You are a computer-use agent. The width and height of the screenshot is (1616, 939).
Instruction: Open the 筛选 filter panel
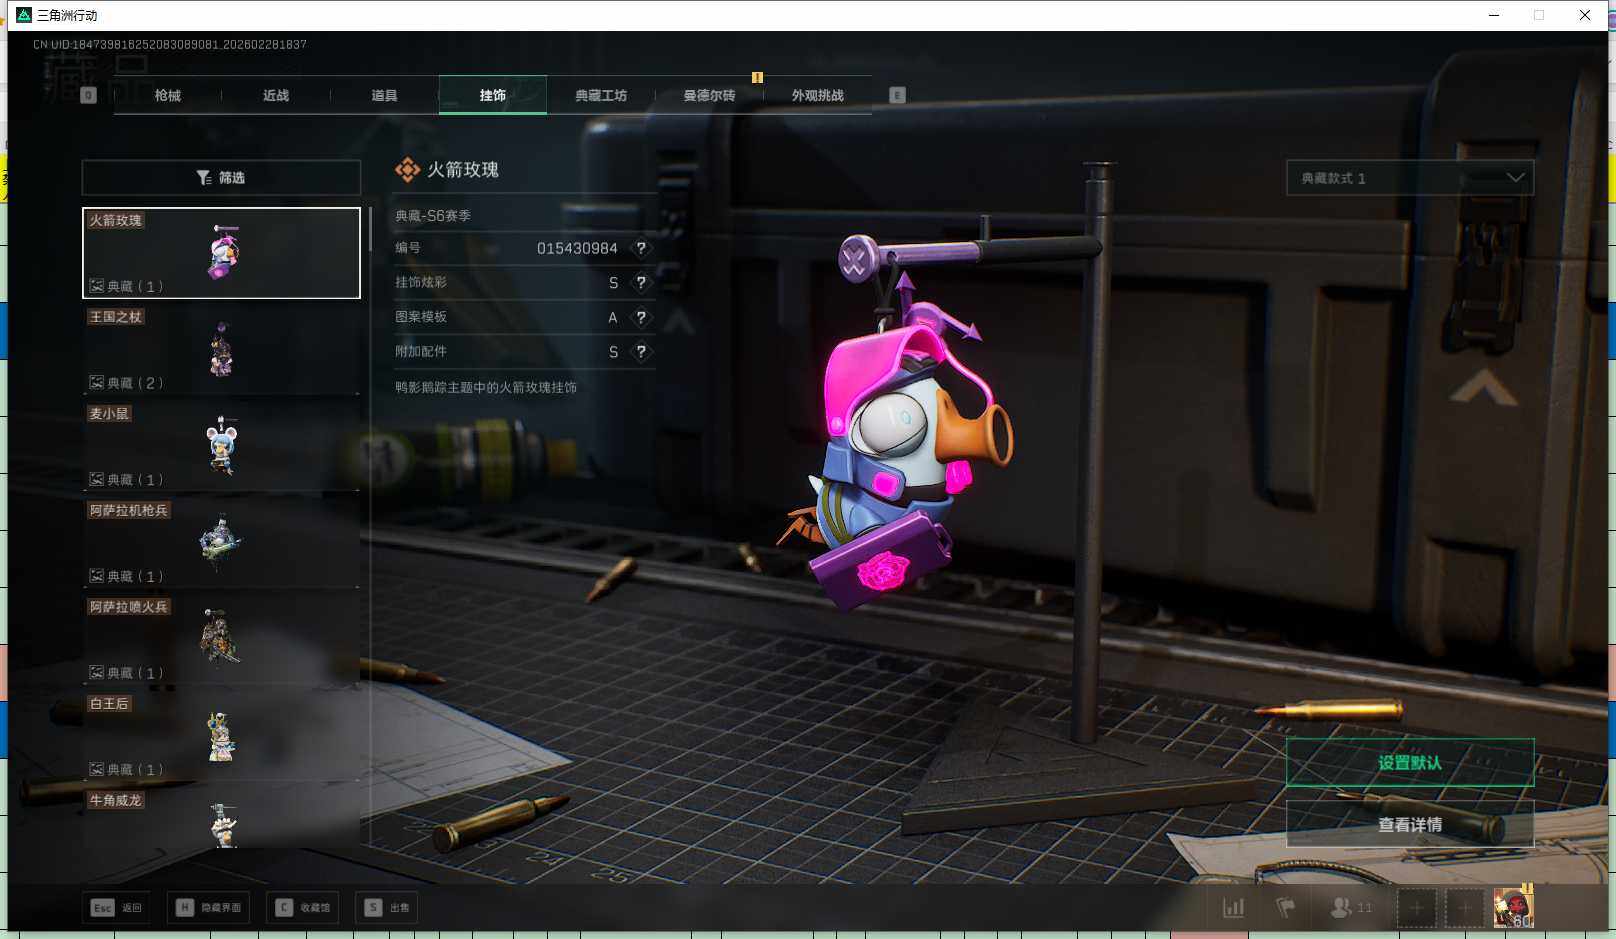tap(221, 177)
